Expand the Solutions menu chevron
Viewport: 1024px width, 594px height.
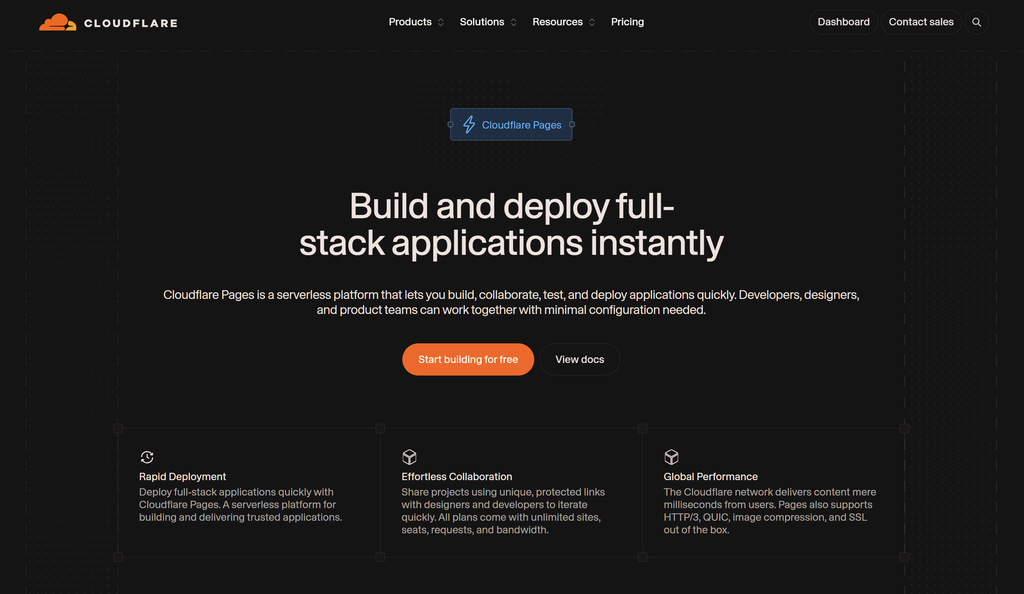point(513,22)
